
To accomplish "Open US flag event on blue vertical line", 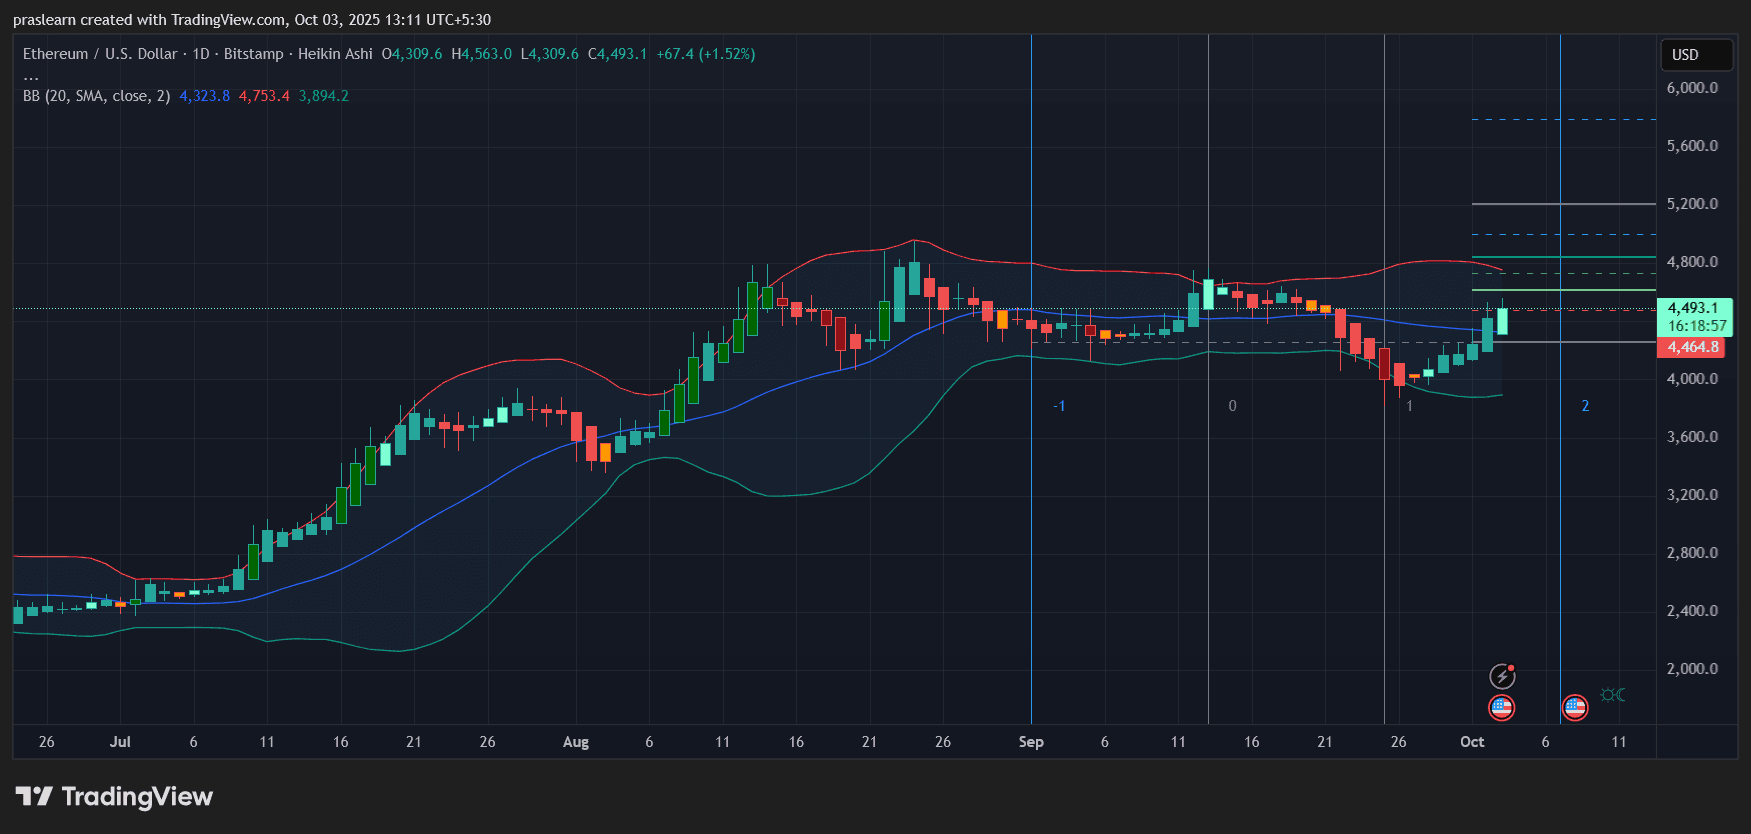I will (1575, 708).
